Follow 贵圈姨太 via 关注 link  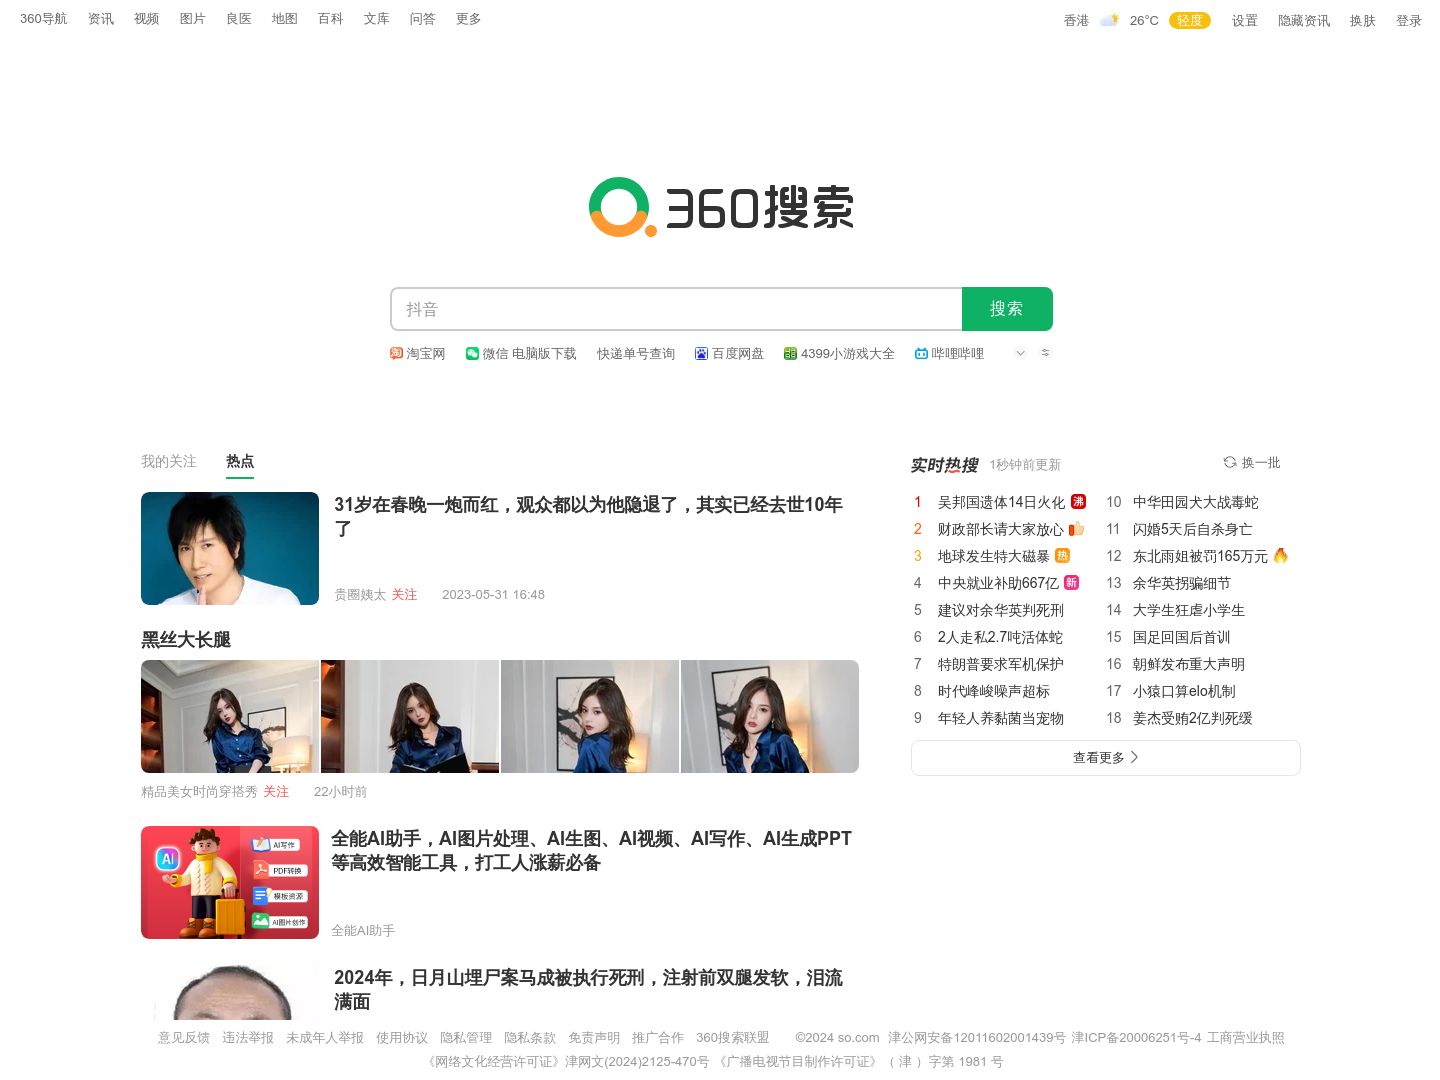(x=404, y=594)
